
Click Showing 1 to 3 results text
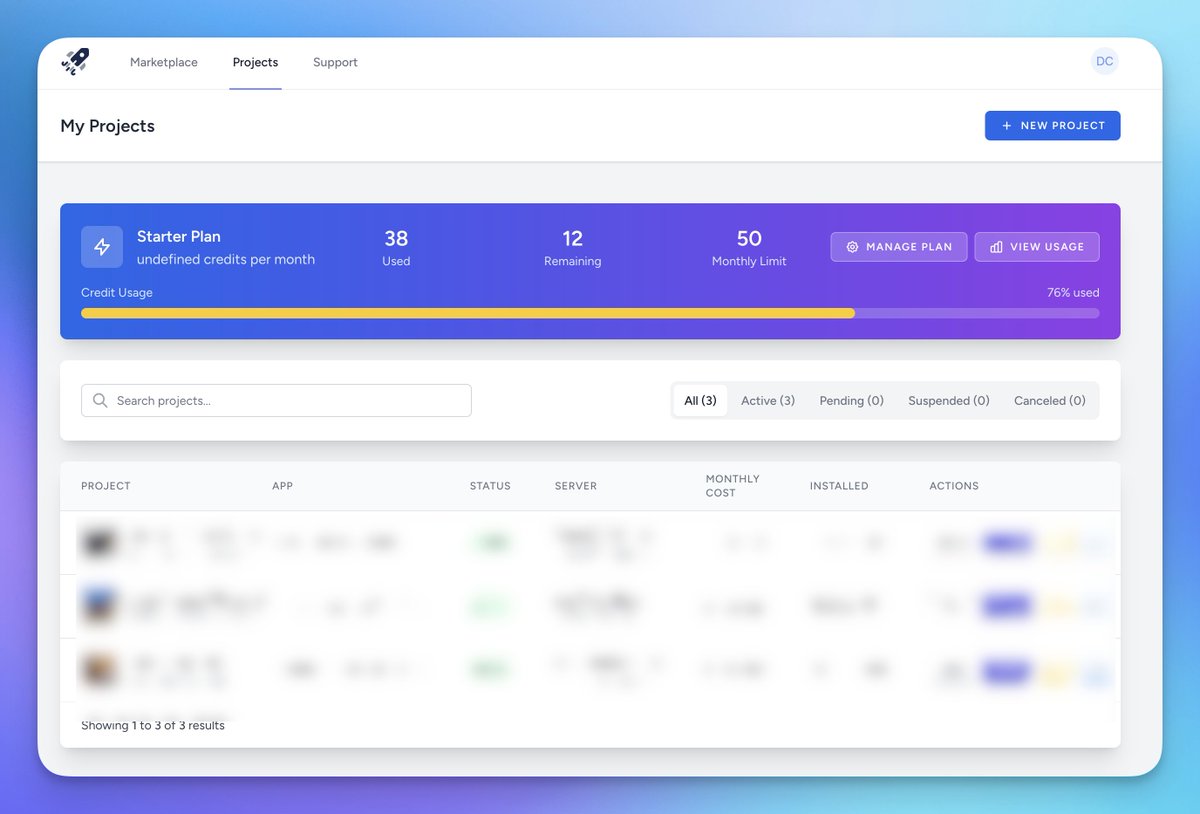click(153, 725)
